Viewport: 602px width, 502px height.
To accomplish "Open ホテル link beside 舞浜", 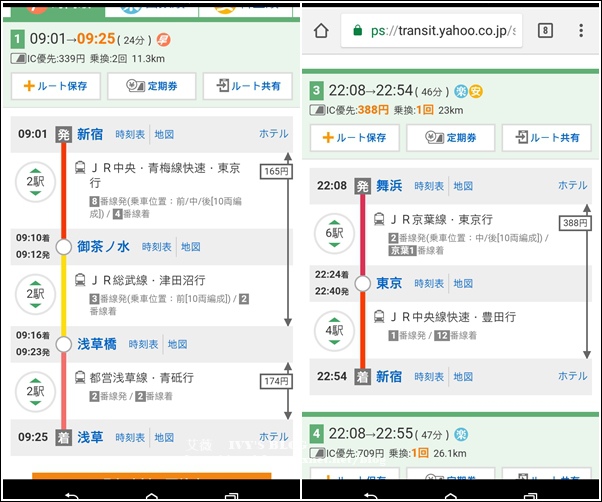I will [x=573, y=185].
